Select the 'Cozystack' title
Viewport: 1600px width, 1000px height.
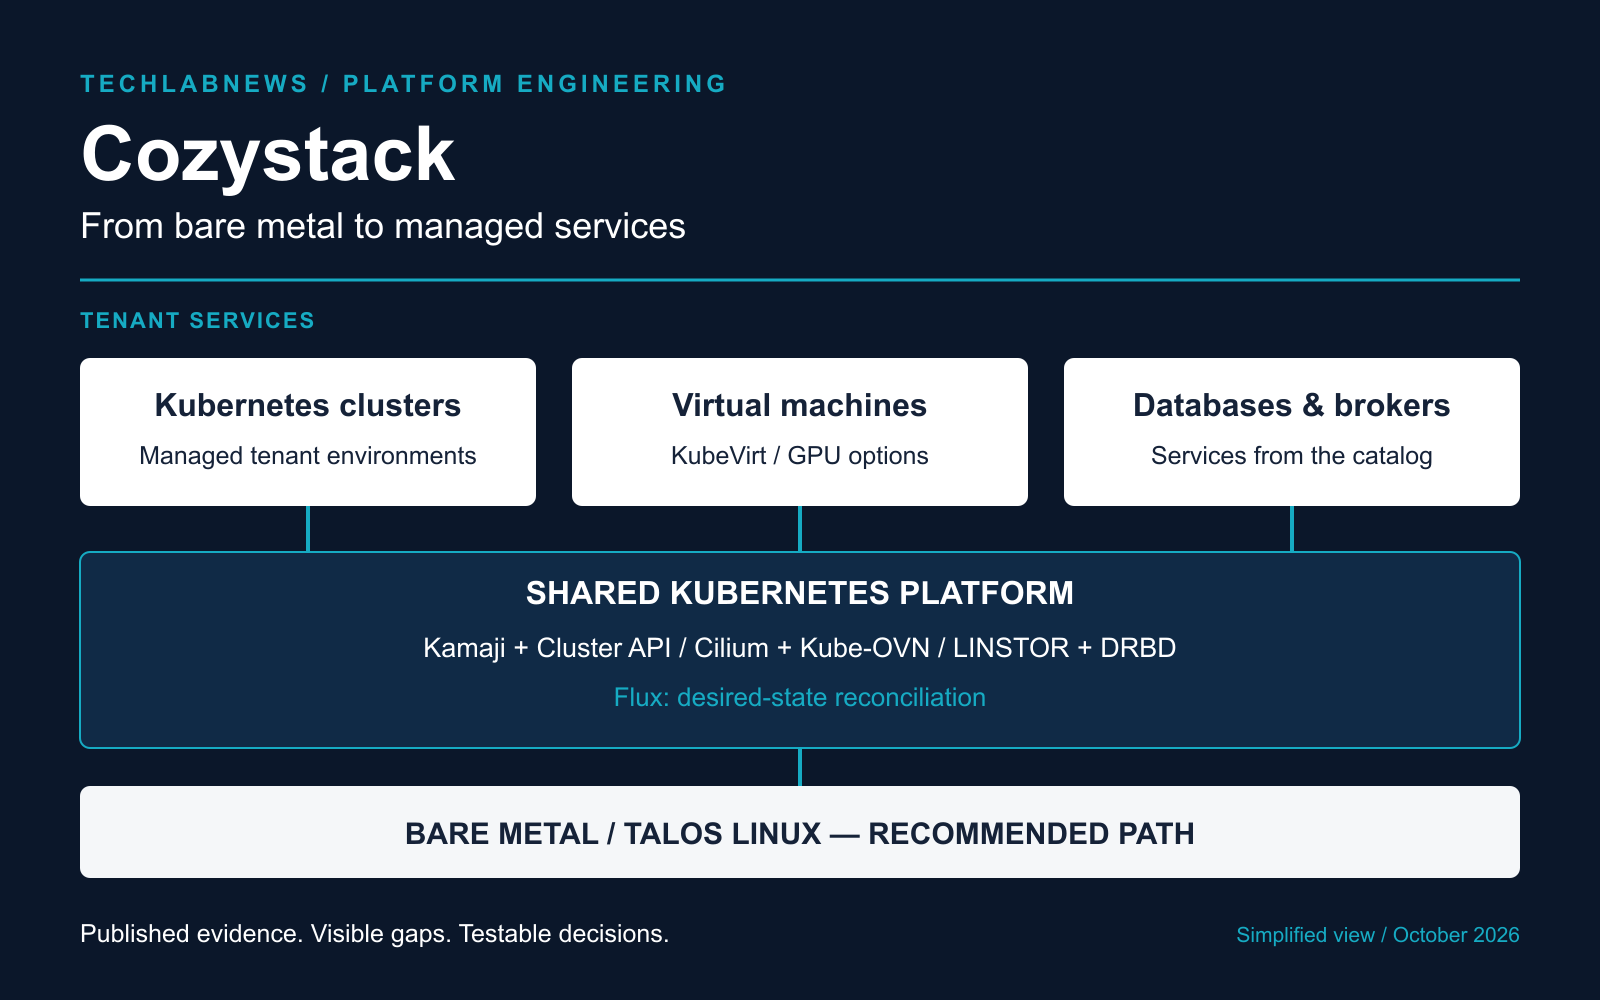coord(268,155)
